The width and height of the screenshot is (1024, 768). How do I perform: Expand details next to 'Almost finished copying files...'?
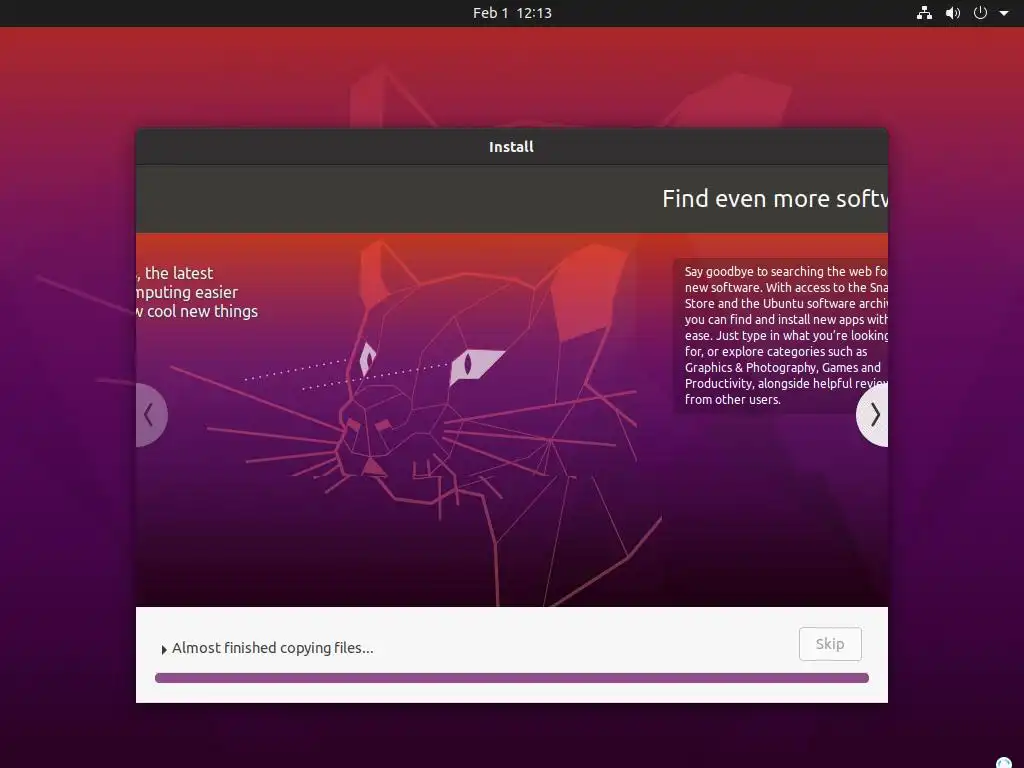(x=164, y=649)
